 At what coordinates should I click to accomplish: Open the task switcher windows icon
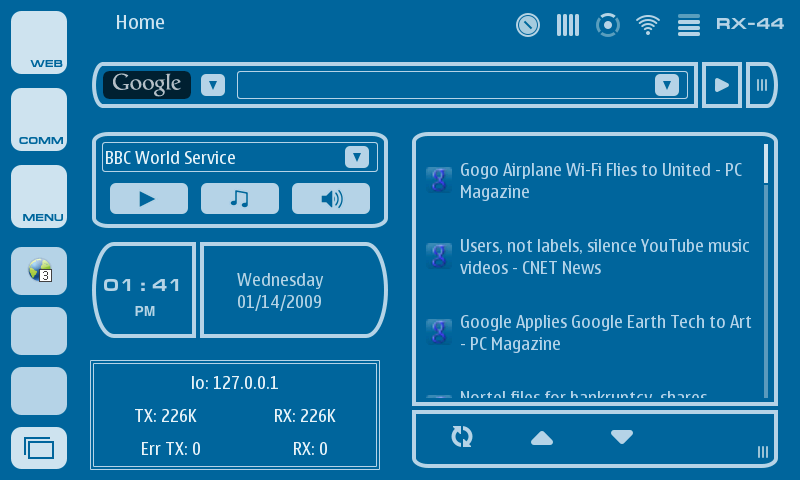click(39, 448)
